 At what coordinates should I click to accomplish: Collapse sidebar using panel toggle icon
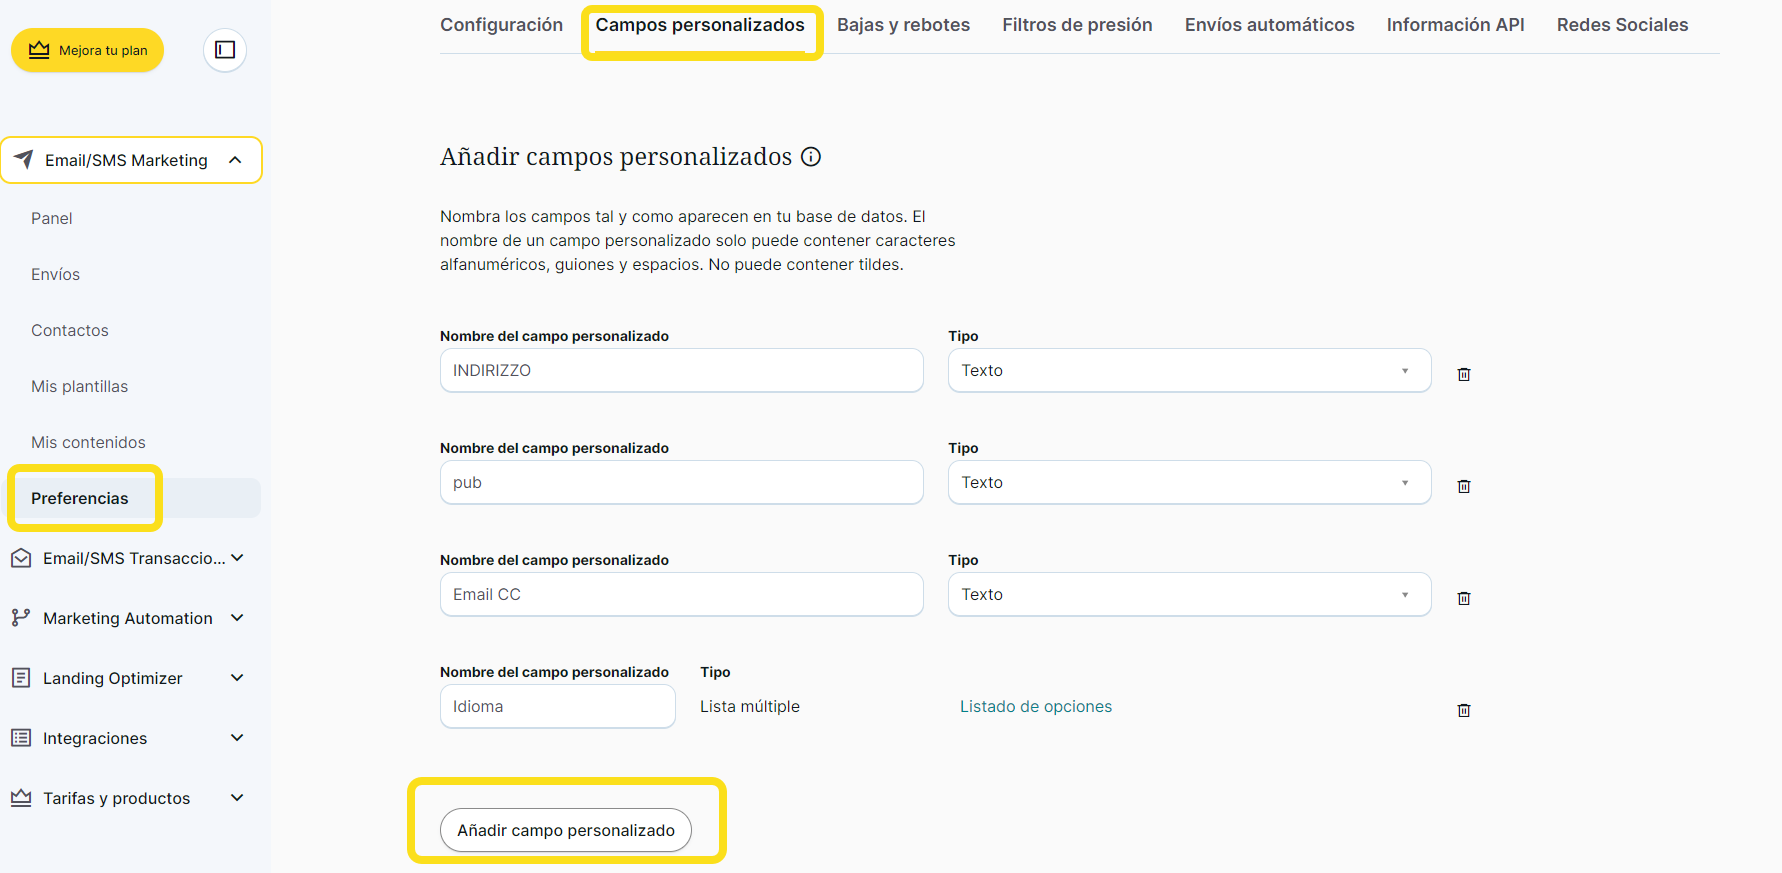[x=225, y=50]
